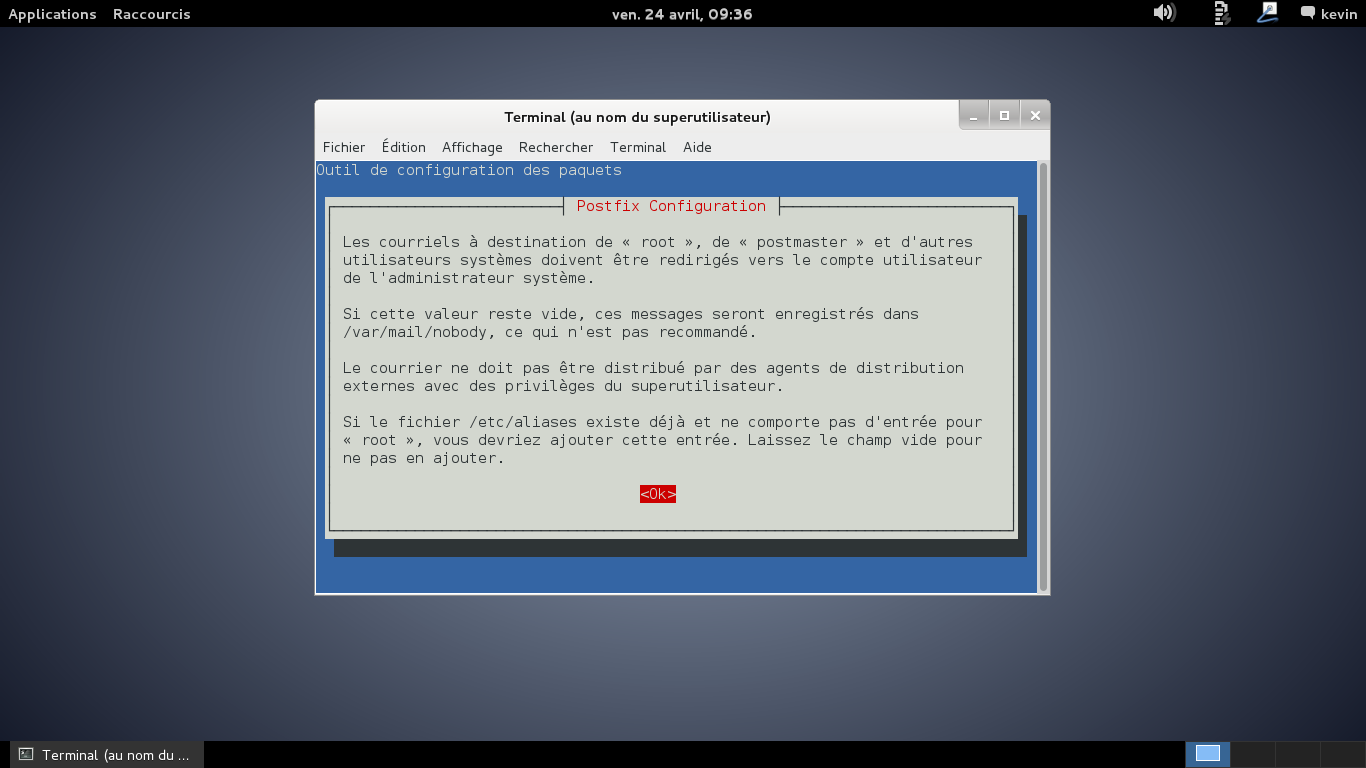1366x768 pixels.
Task: Select the Terminal taskbar entry
Action: 106,755
